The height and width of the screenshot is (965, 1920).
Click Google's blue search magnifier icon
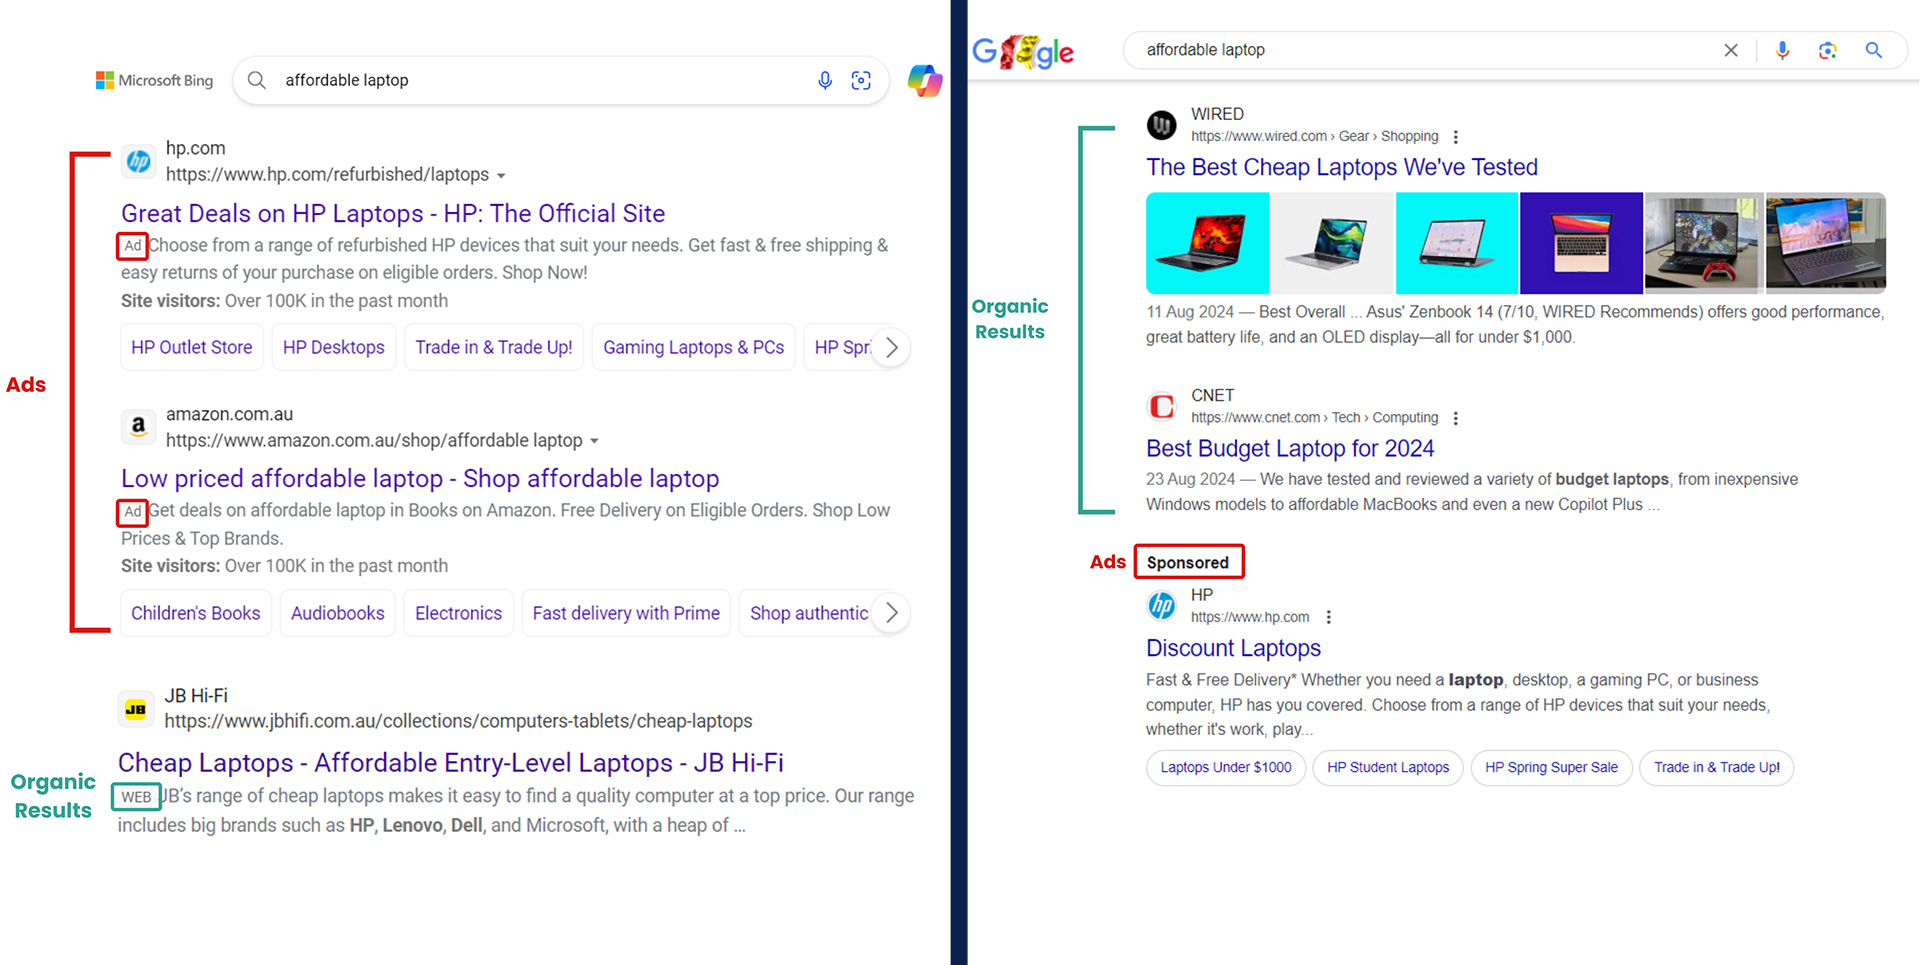1874,50
